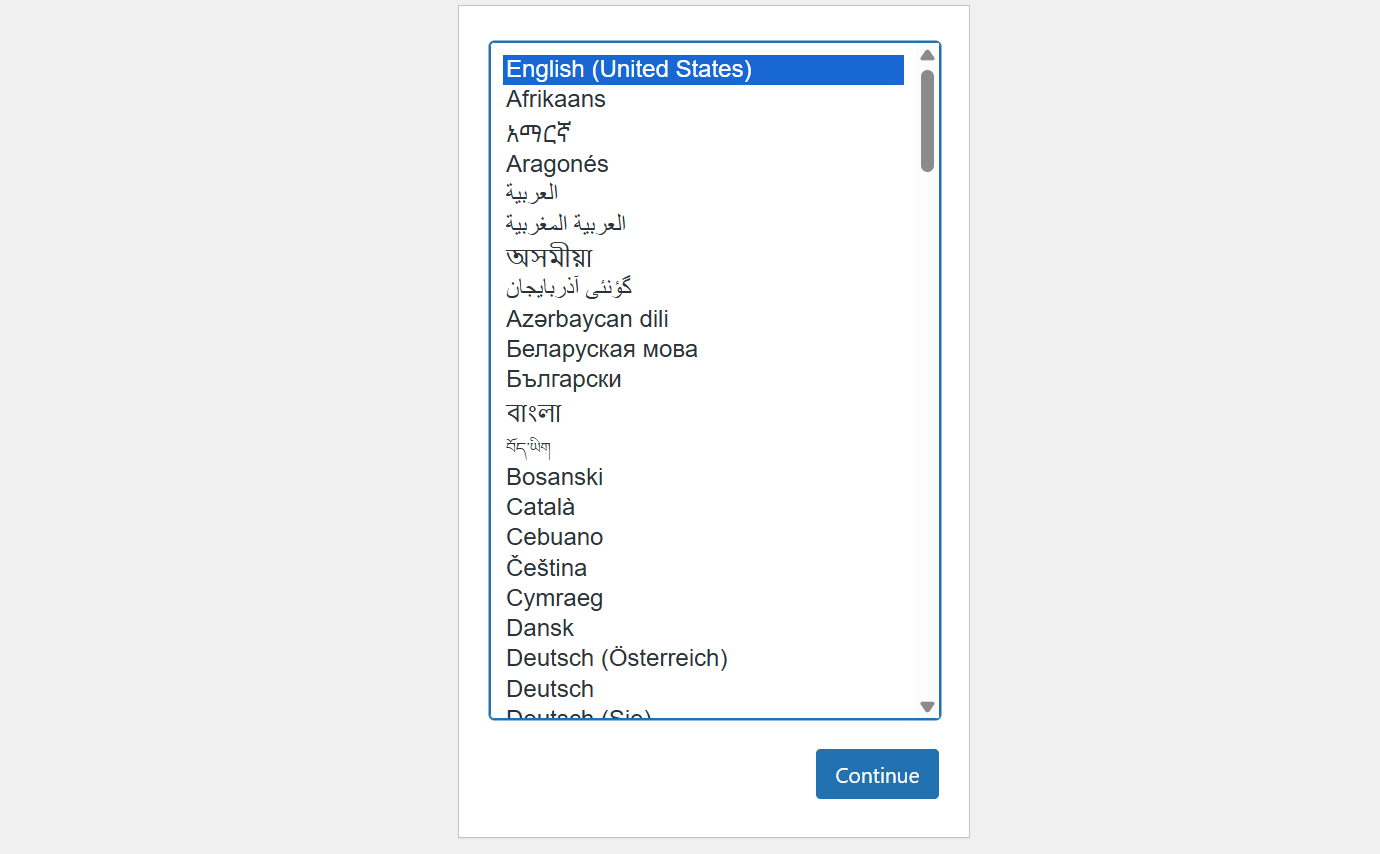Choose Cymraeg from the list
The height and width of the screenshot is (854, 1380).
(x=555, y=598)
